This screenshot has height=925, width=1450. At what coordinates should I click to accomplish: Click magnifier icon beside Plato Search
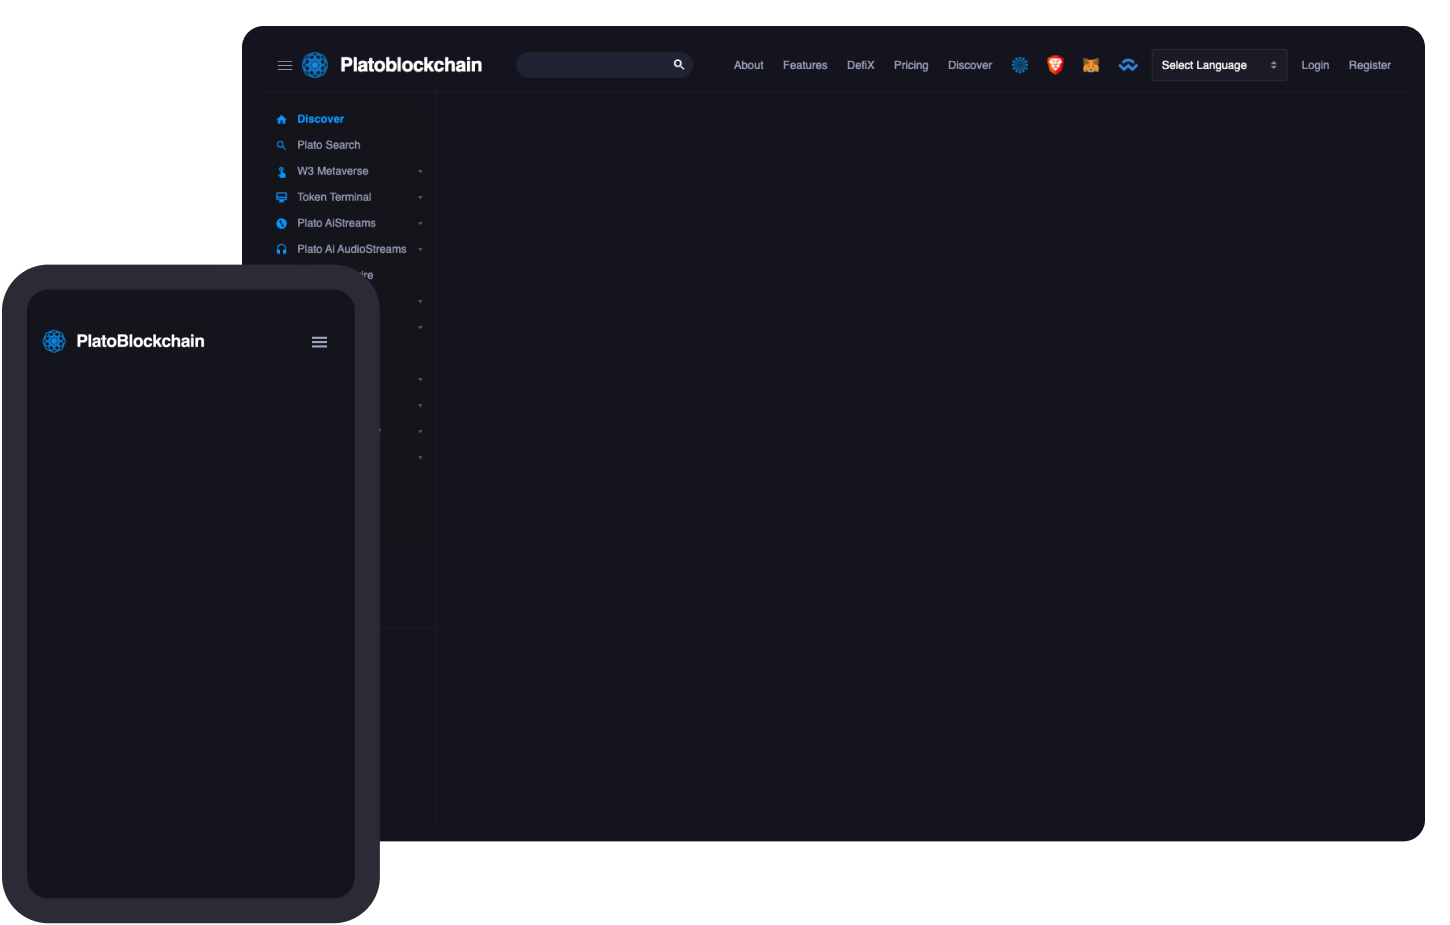click(x=282, y=145)
